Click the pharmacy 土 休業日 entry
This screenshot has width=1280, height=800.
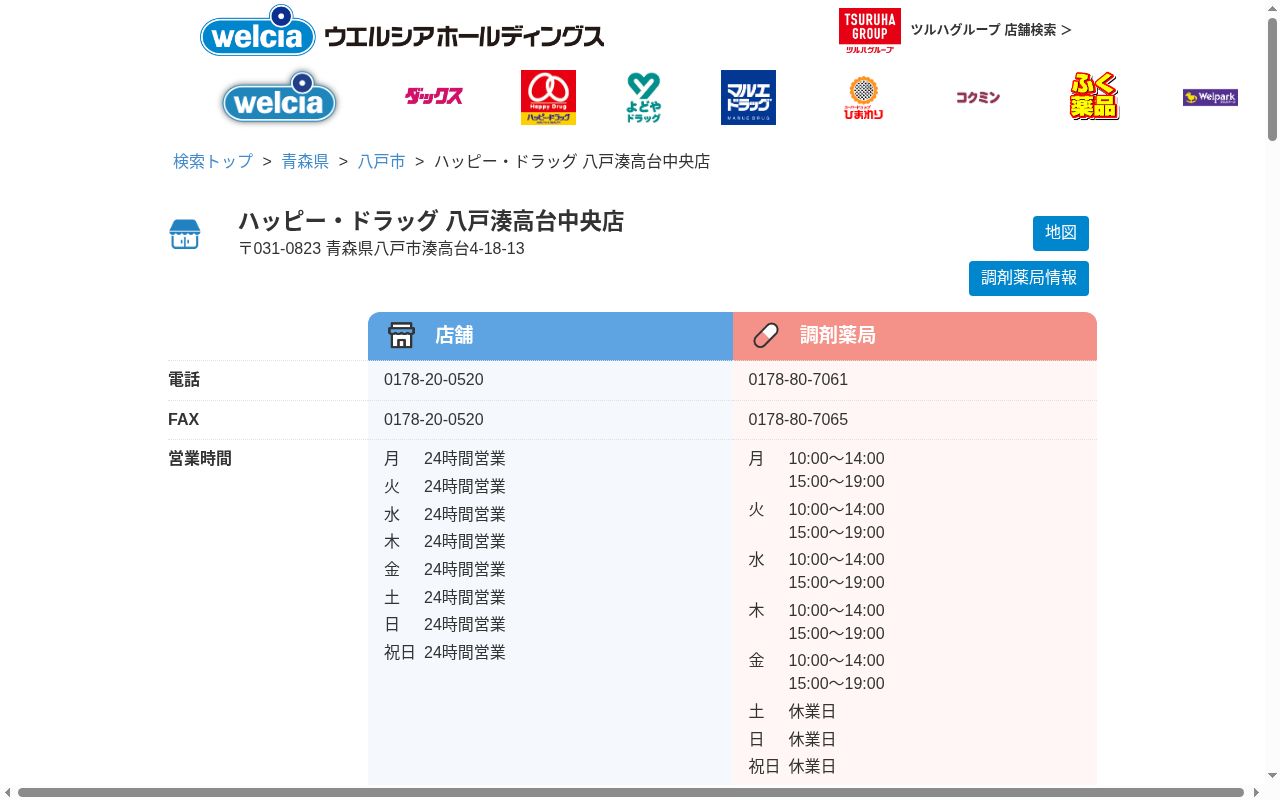[x=792, y=712]
